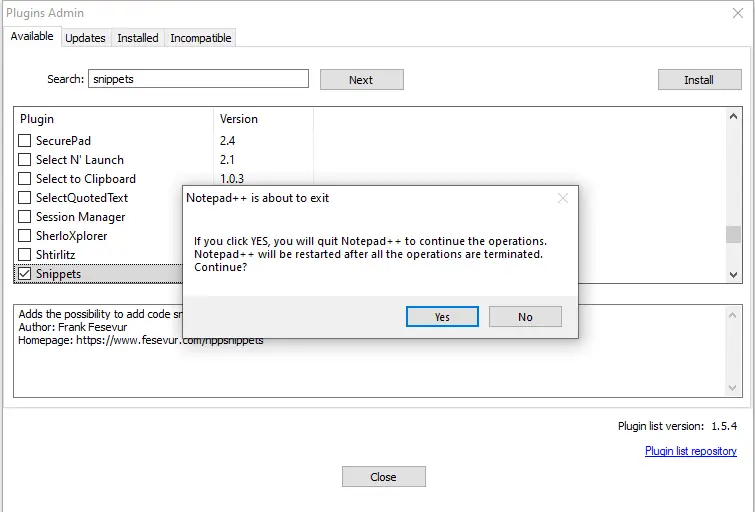Screen dimensions: 755x512
Task: Select the Select to Clipboard row
Action: tap(86, 179)
